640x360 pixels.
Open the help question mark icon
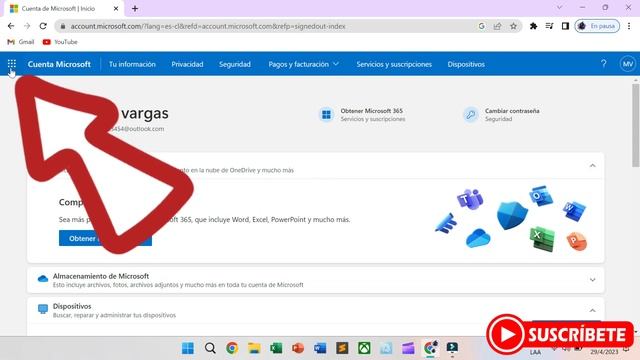[603, 64]
